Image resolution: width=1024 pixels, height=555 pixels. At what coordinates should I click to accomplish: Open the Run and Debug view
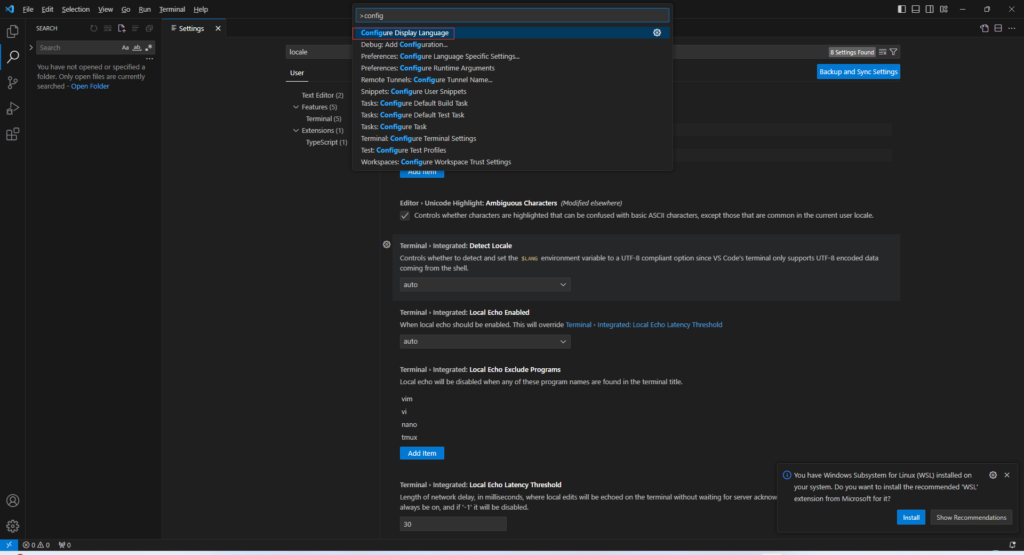[x=13, y=108]
